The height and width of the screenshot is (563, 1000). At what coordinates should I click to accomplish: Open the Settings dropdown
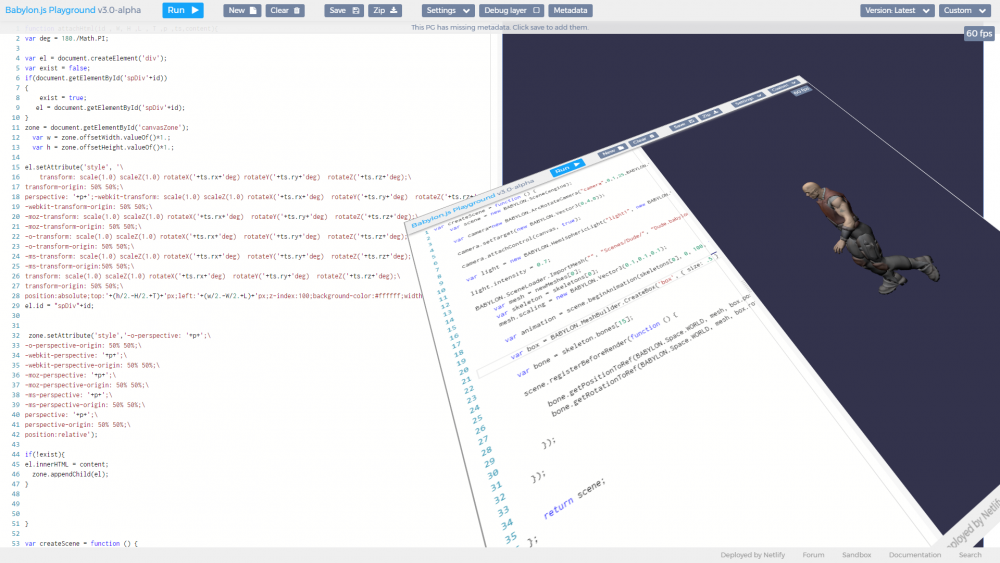click(448, 10)
